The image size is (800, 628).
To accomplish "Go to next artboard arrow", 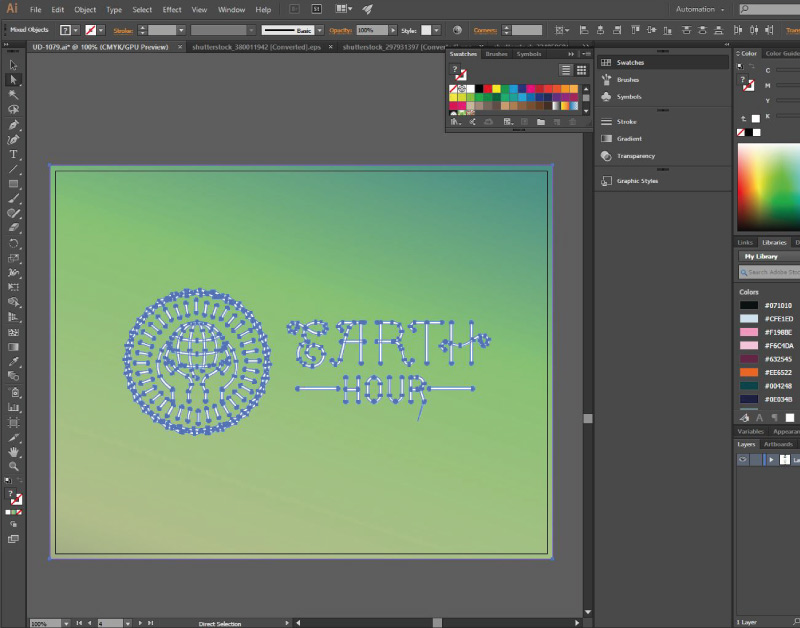I will coord(140,623).
